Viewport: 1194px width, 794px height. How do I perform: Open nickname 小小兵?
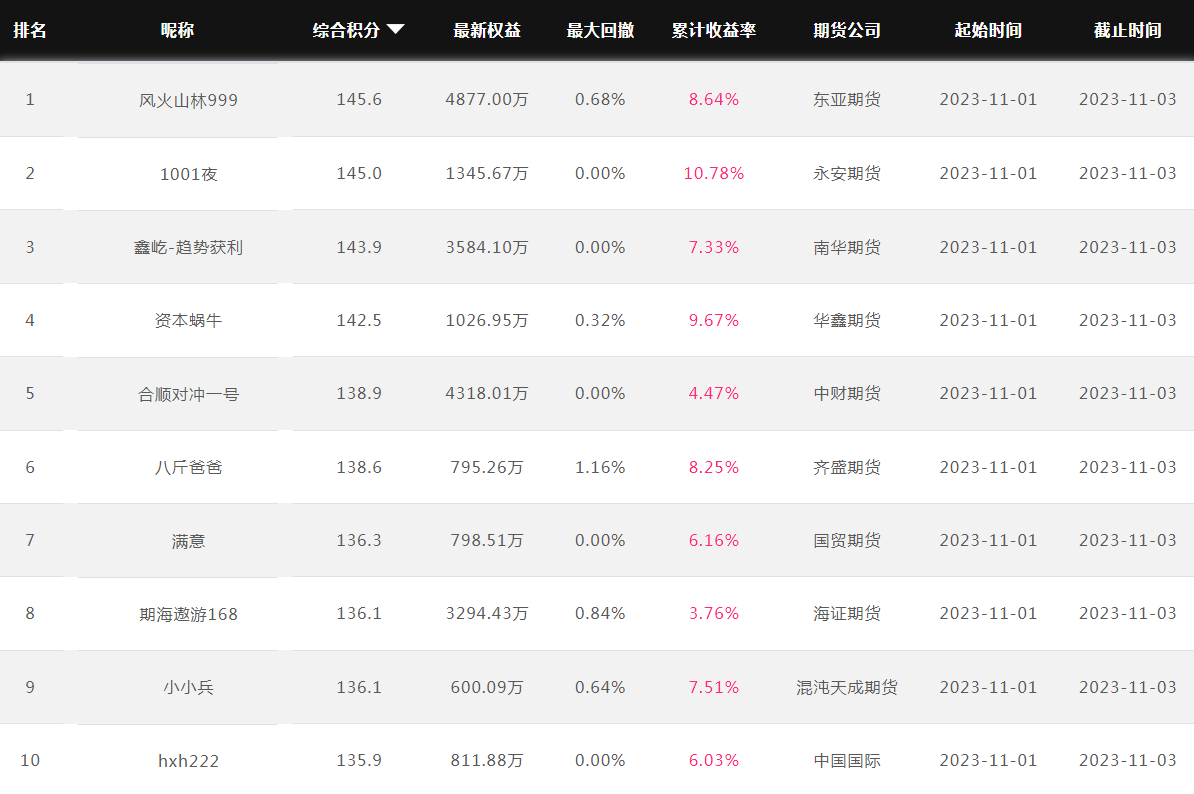click(x=188, y=687)
